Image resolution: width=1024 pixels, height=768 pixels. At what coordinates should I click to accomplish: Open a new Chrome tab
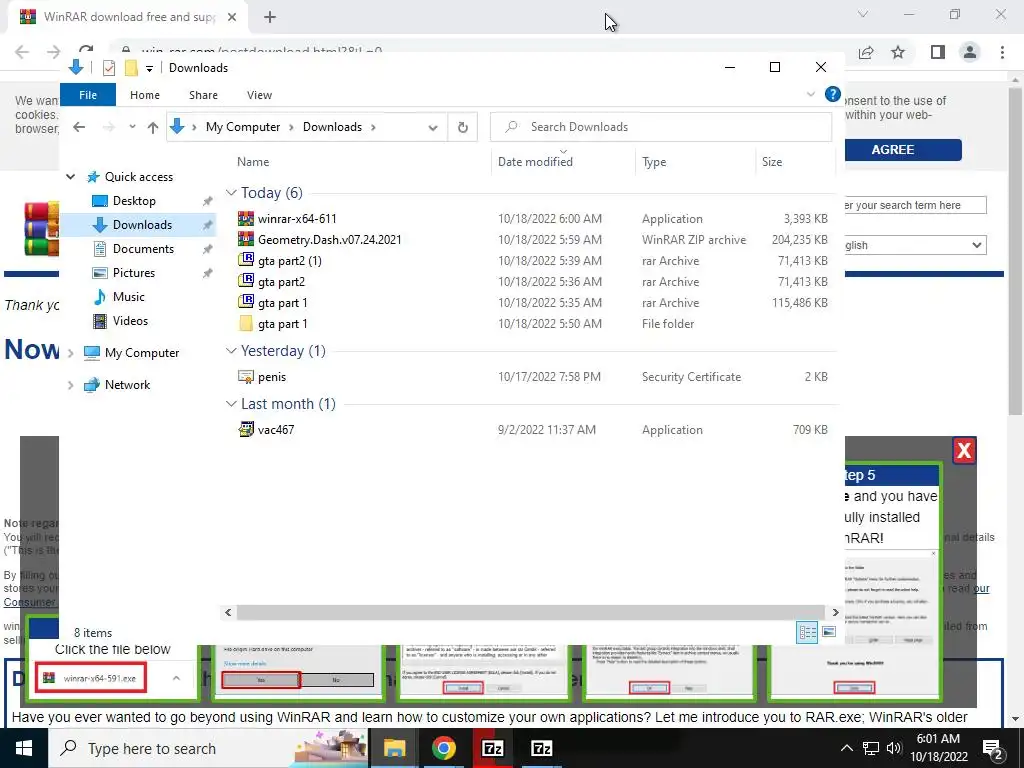[270, 17]
